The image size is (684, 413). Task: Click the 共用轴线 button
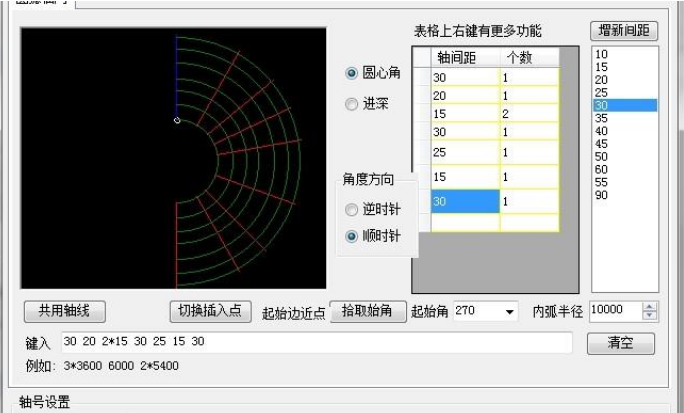(65, 311)
